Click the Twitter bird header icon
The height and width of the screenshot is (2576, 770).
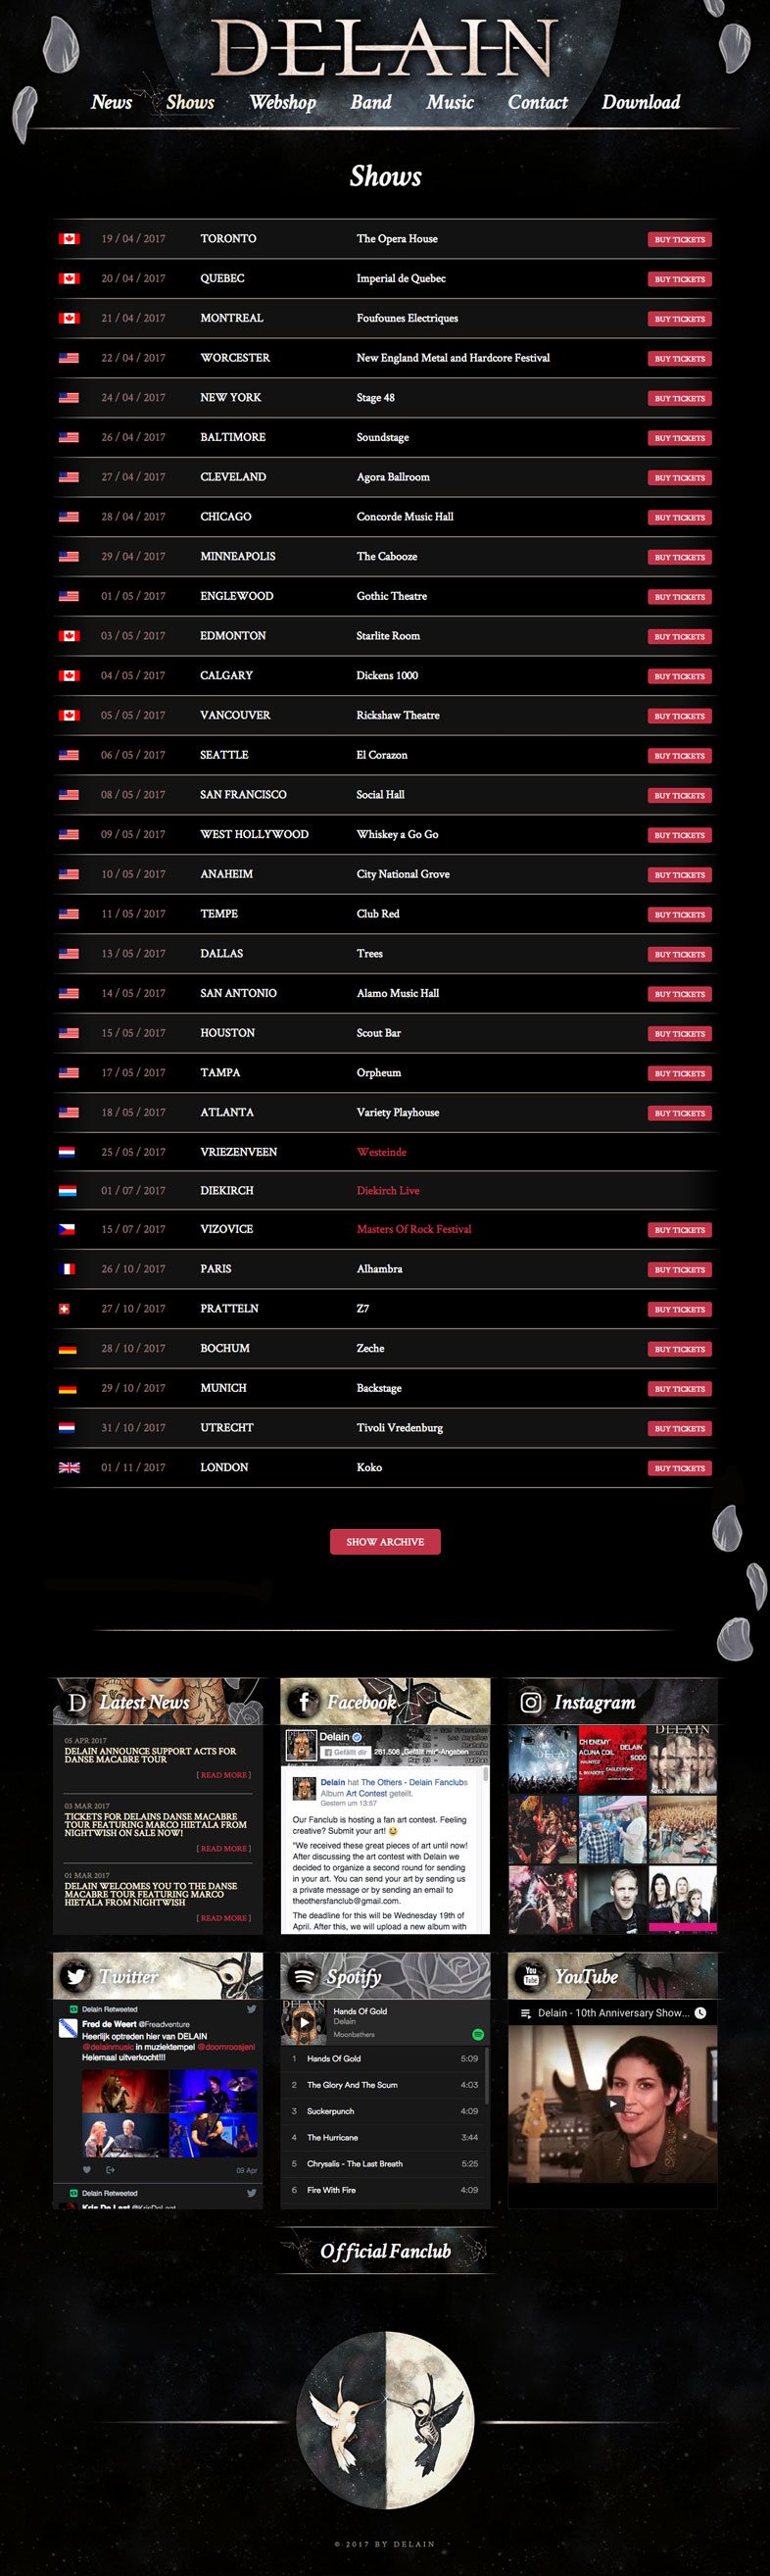point(75,1976)
